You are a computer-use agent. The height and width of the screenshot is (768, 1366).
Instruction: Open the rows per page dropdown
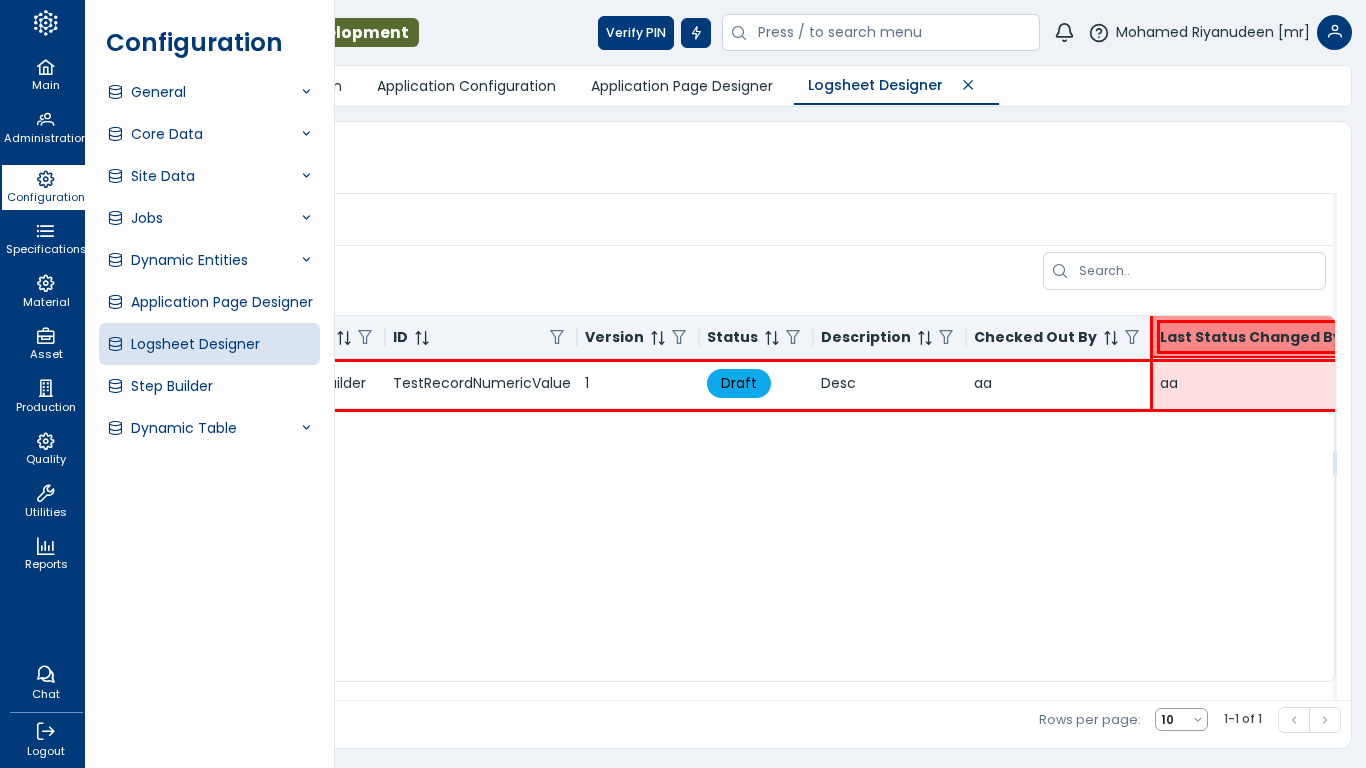pos(1181,720)
